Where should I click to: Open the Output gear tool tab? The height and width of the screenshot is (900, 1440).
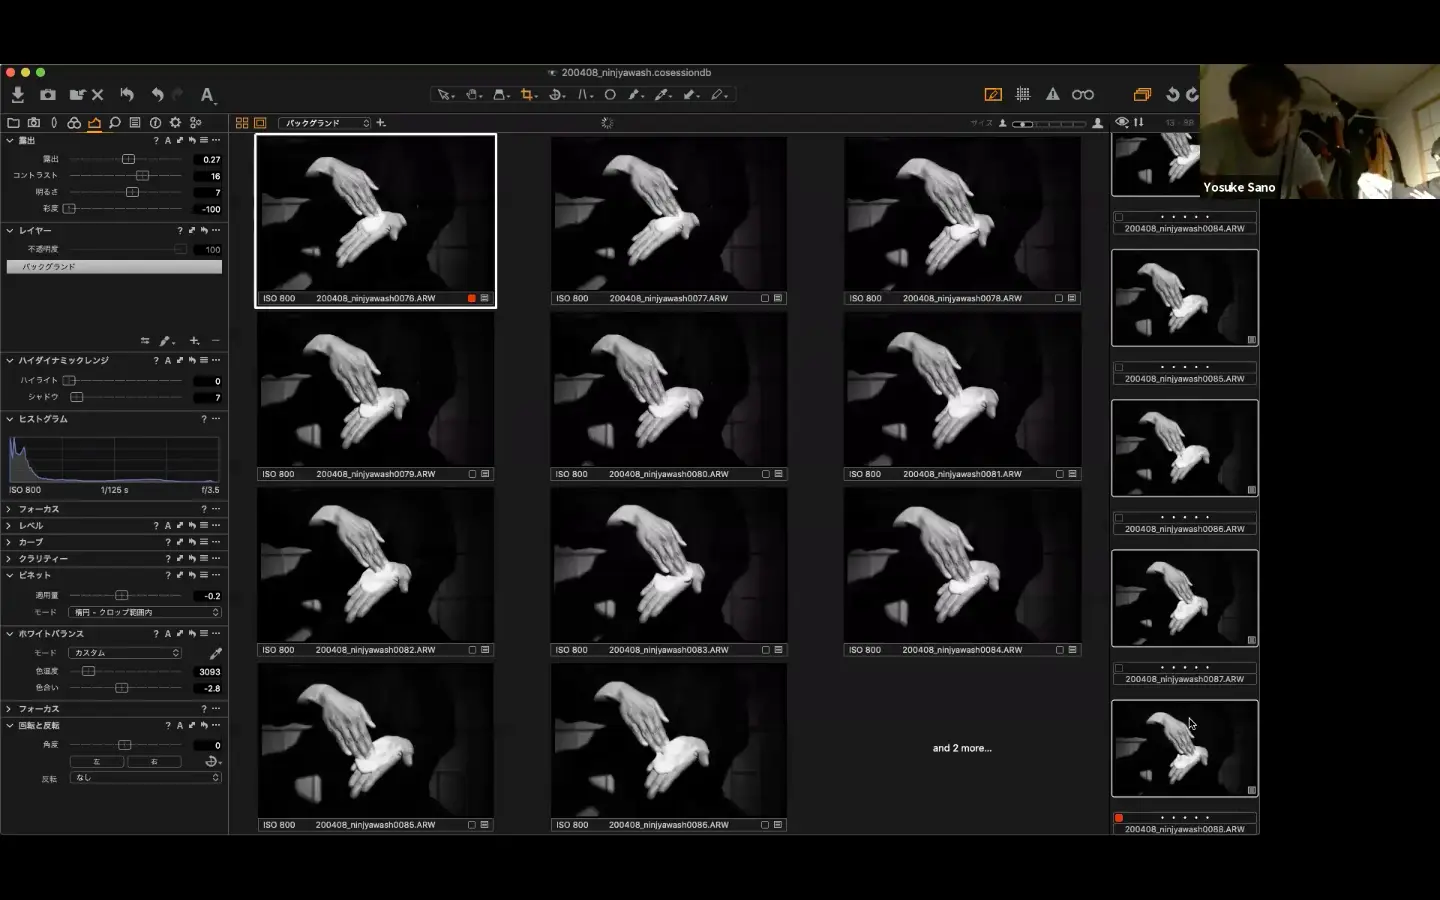(175, 123)
